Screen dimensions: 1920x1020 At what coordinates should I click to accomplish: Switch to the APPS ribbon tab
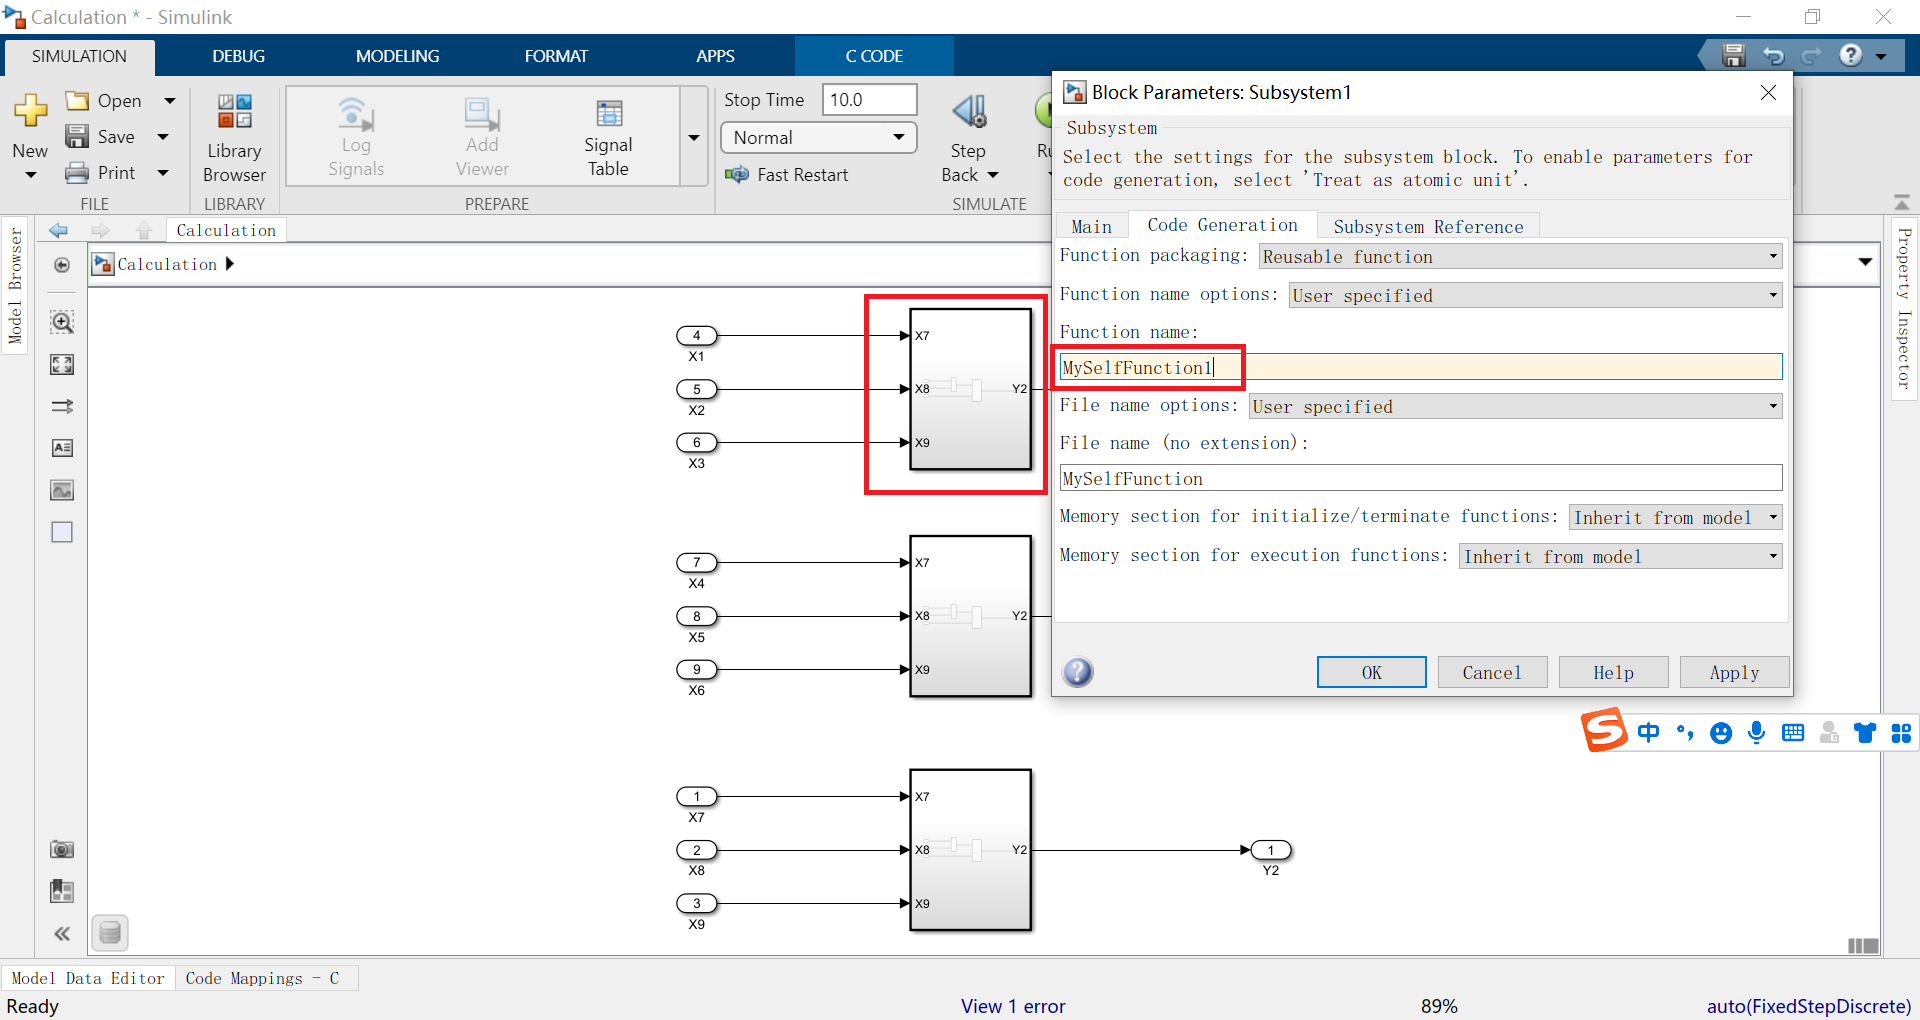(x=715, y=56)
